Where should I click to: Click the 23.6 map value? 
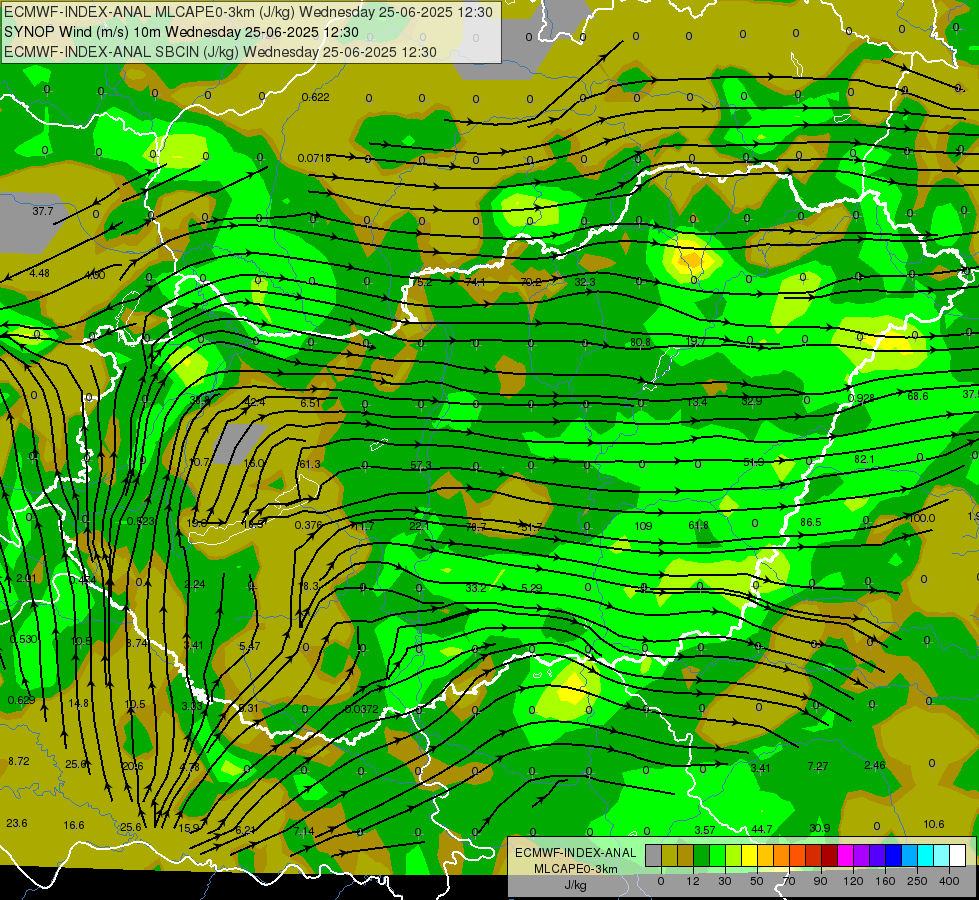click(17, 823)
